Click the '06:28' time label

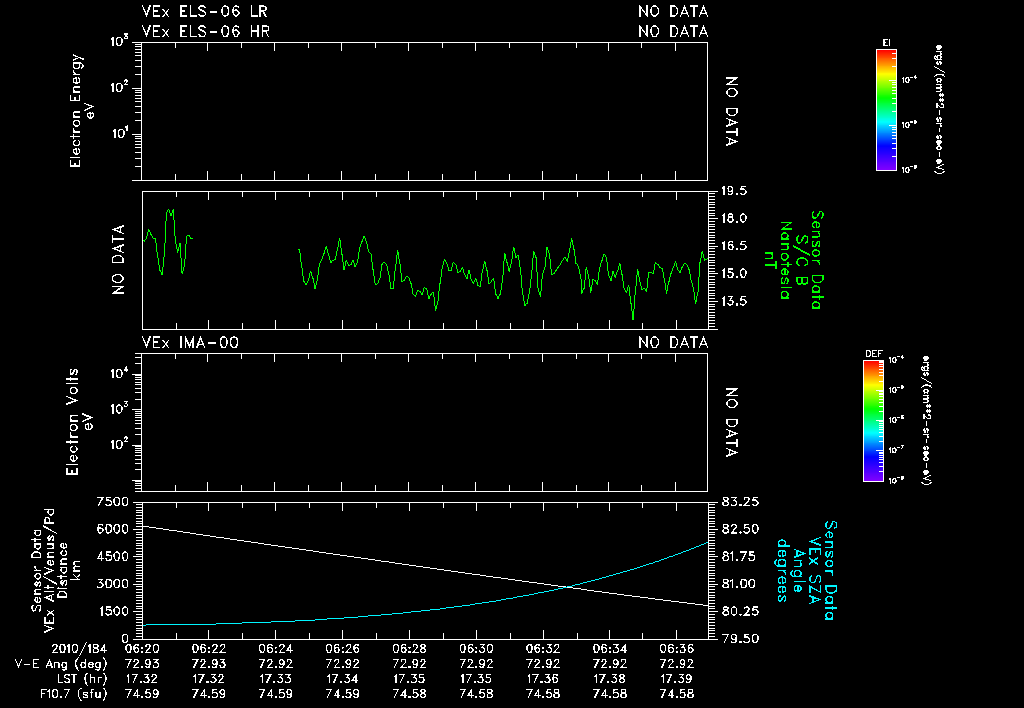pos(409,649)
